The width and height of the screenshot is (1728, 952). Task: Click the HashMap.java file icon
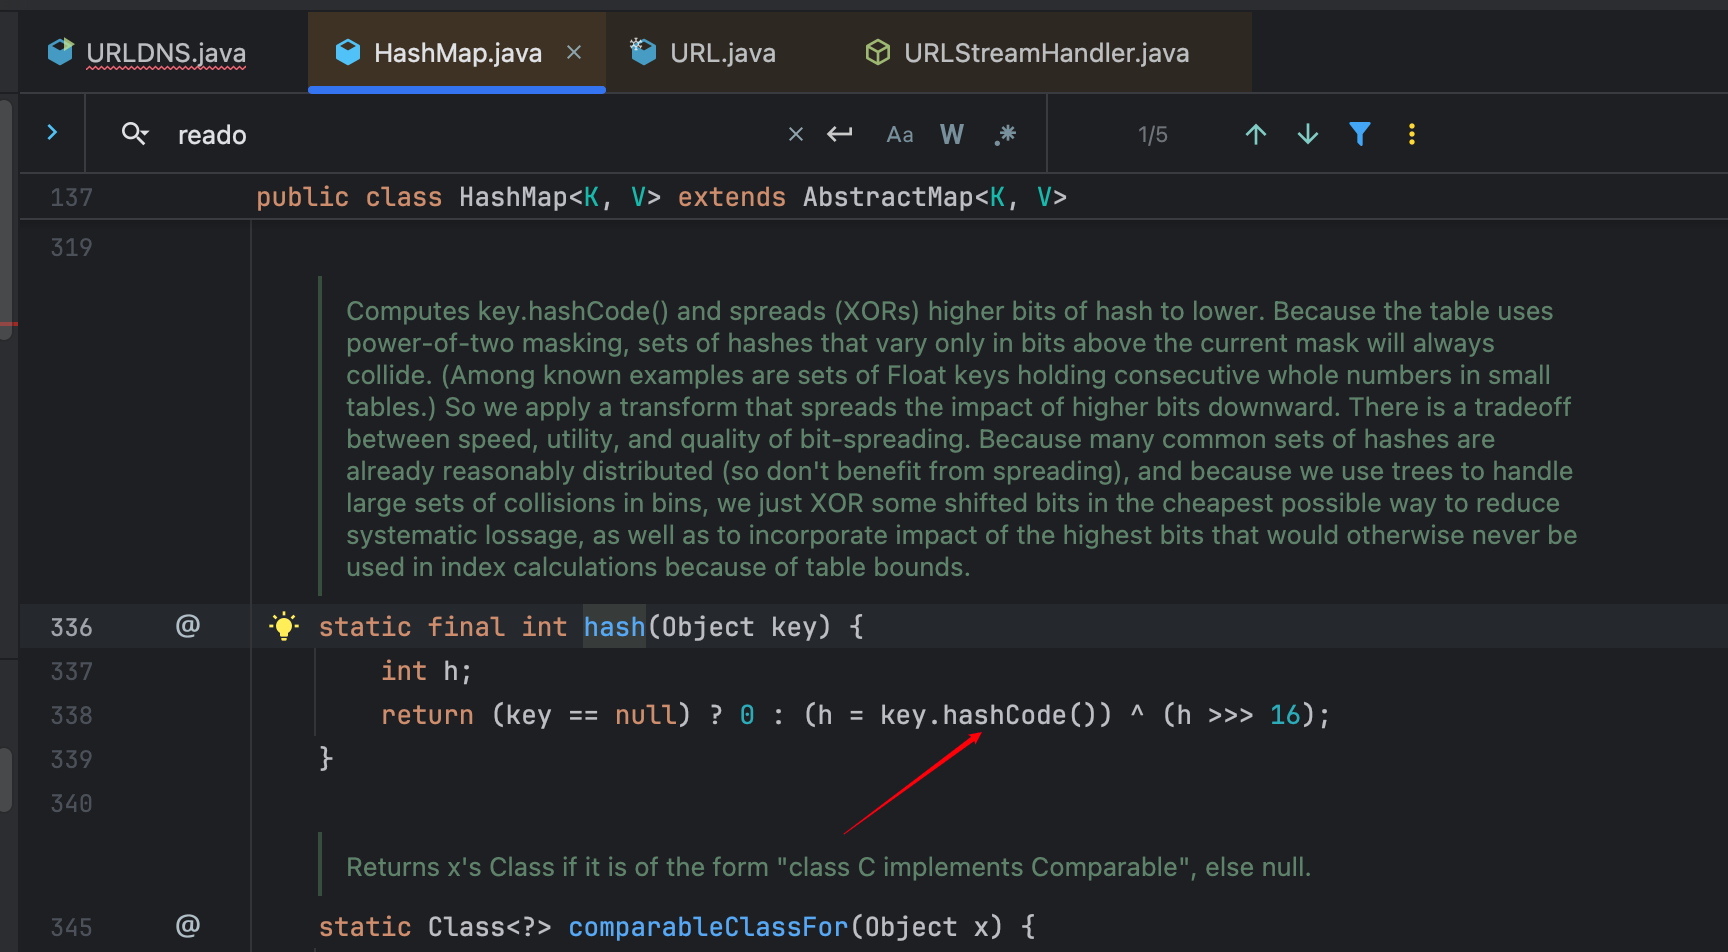click(x=347, y=52)
